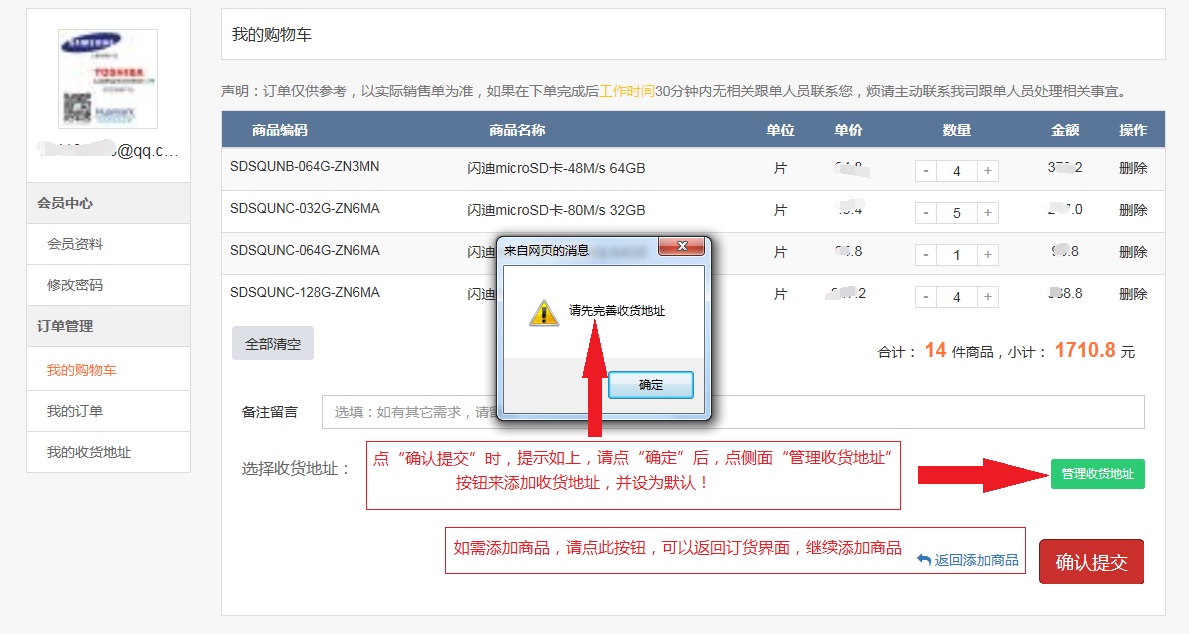Delete the SDSQUNC-128G-ZN6MA item

coord(1133,293)
